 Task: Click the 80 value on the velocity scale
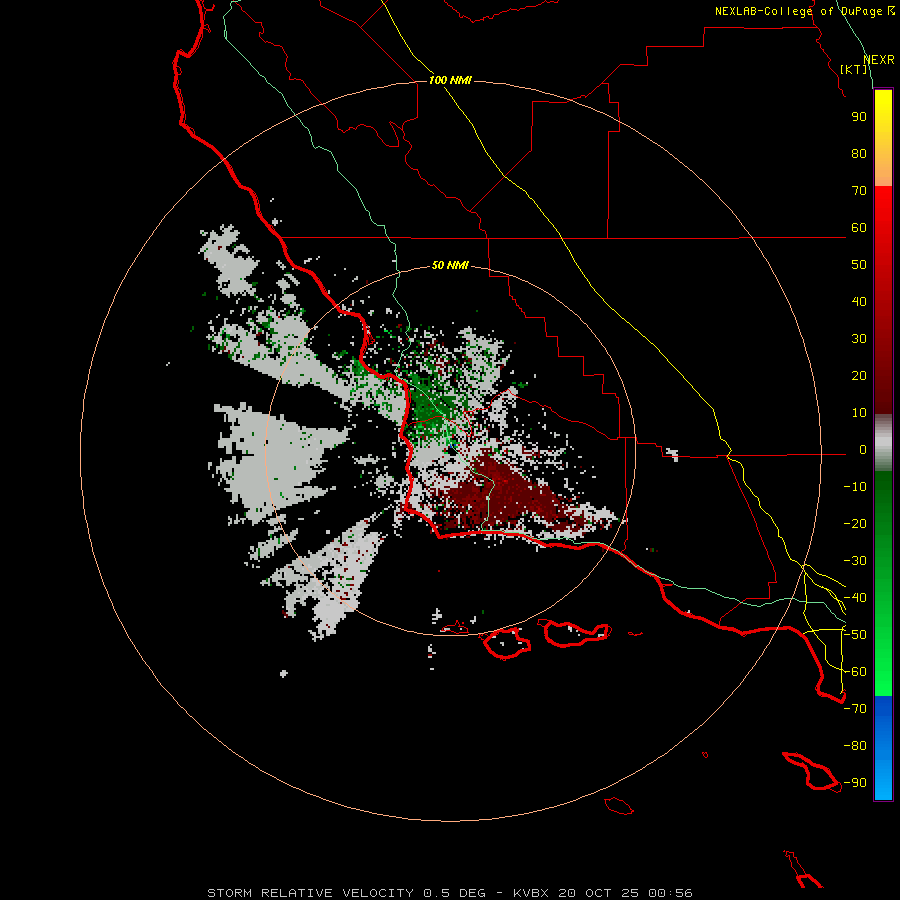(859, 154)
